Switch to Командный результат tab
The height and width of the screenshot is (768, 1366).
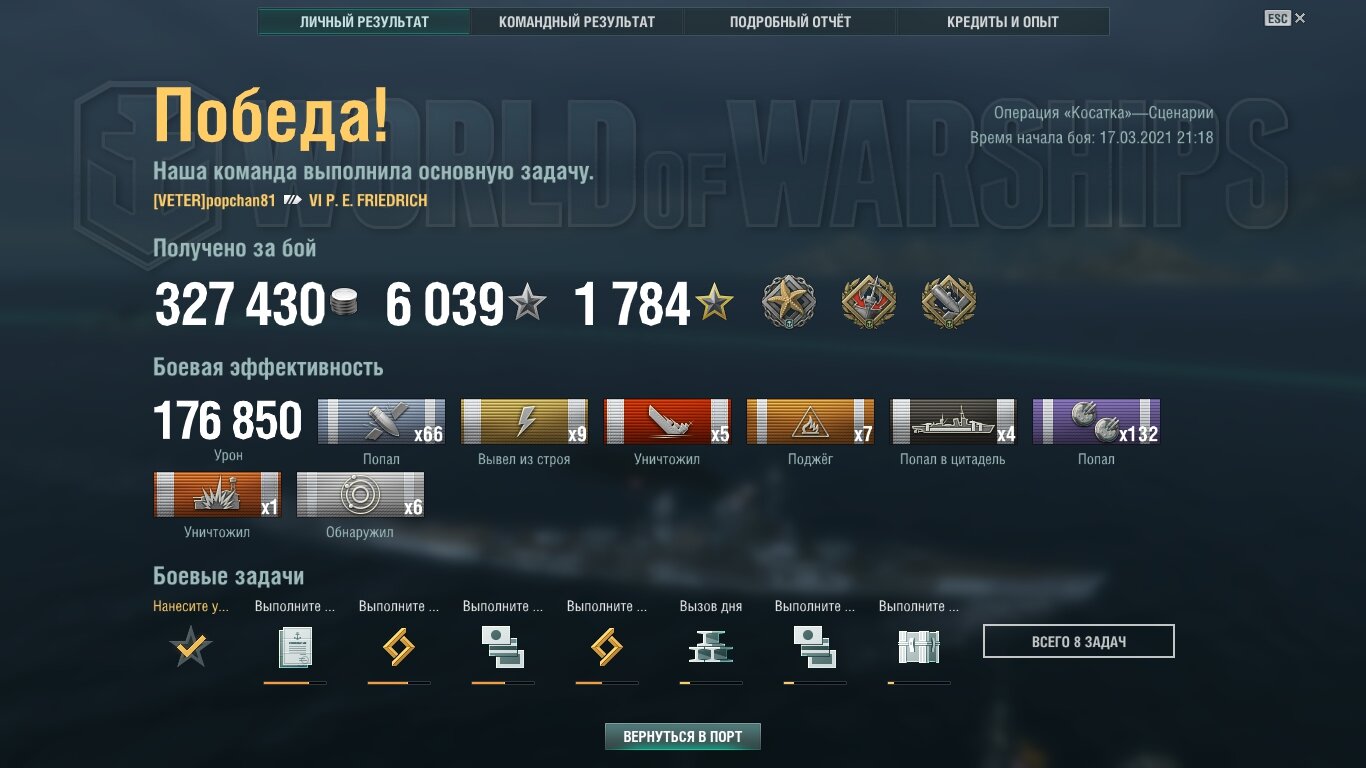tap(577, 21)
